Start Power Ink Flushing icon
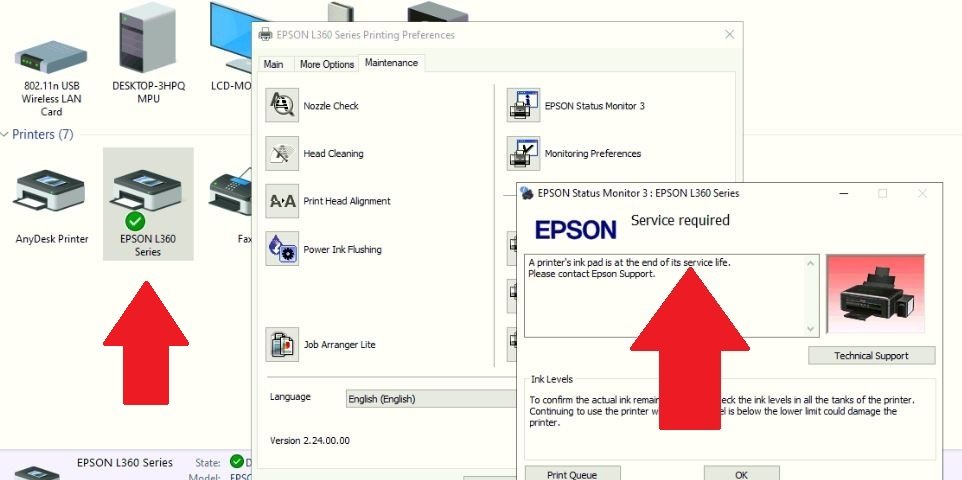This screenshot has width=962, height=480. (282, 249)
